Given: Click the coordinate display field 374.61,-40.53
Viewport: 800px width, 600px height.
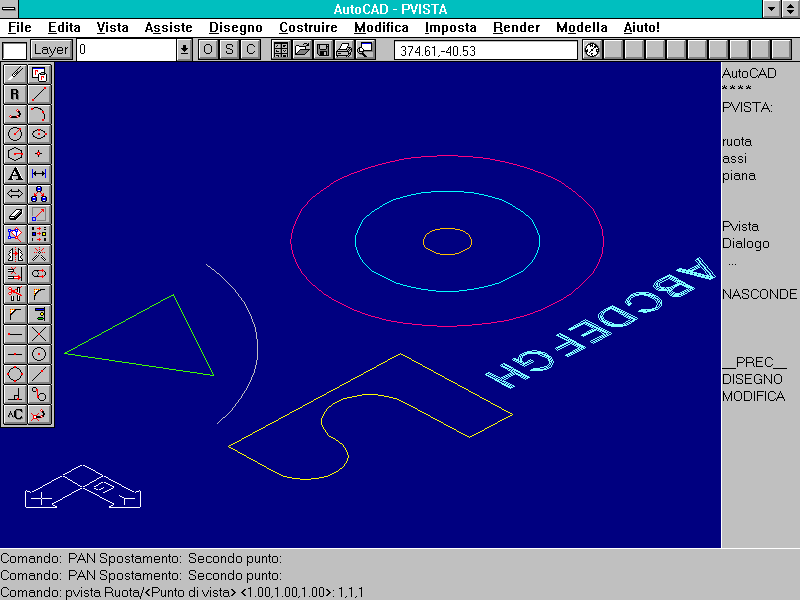Looking at the screenshot, I should click(486, 51).
